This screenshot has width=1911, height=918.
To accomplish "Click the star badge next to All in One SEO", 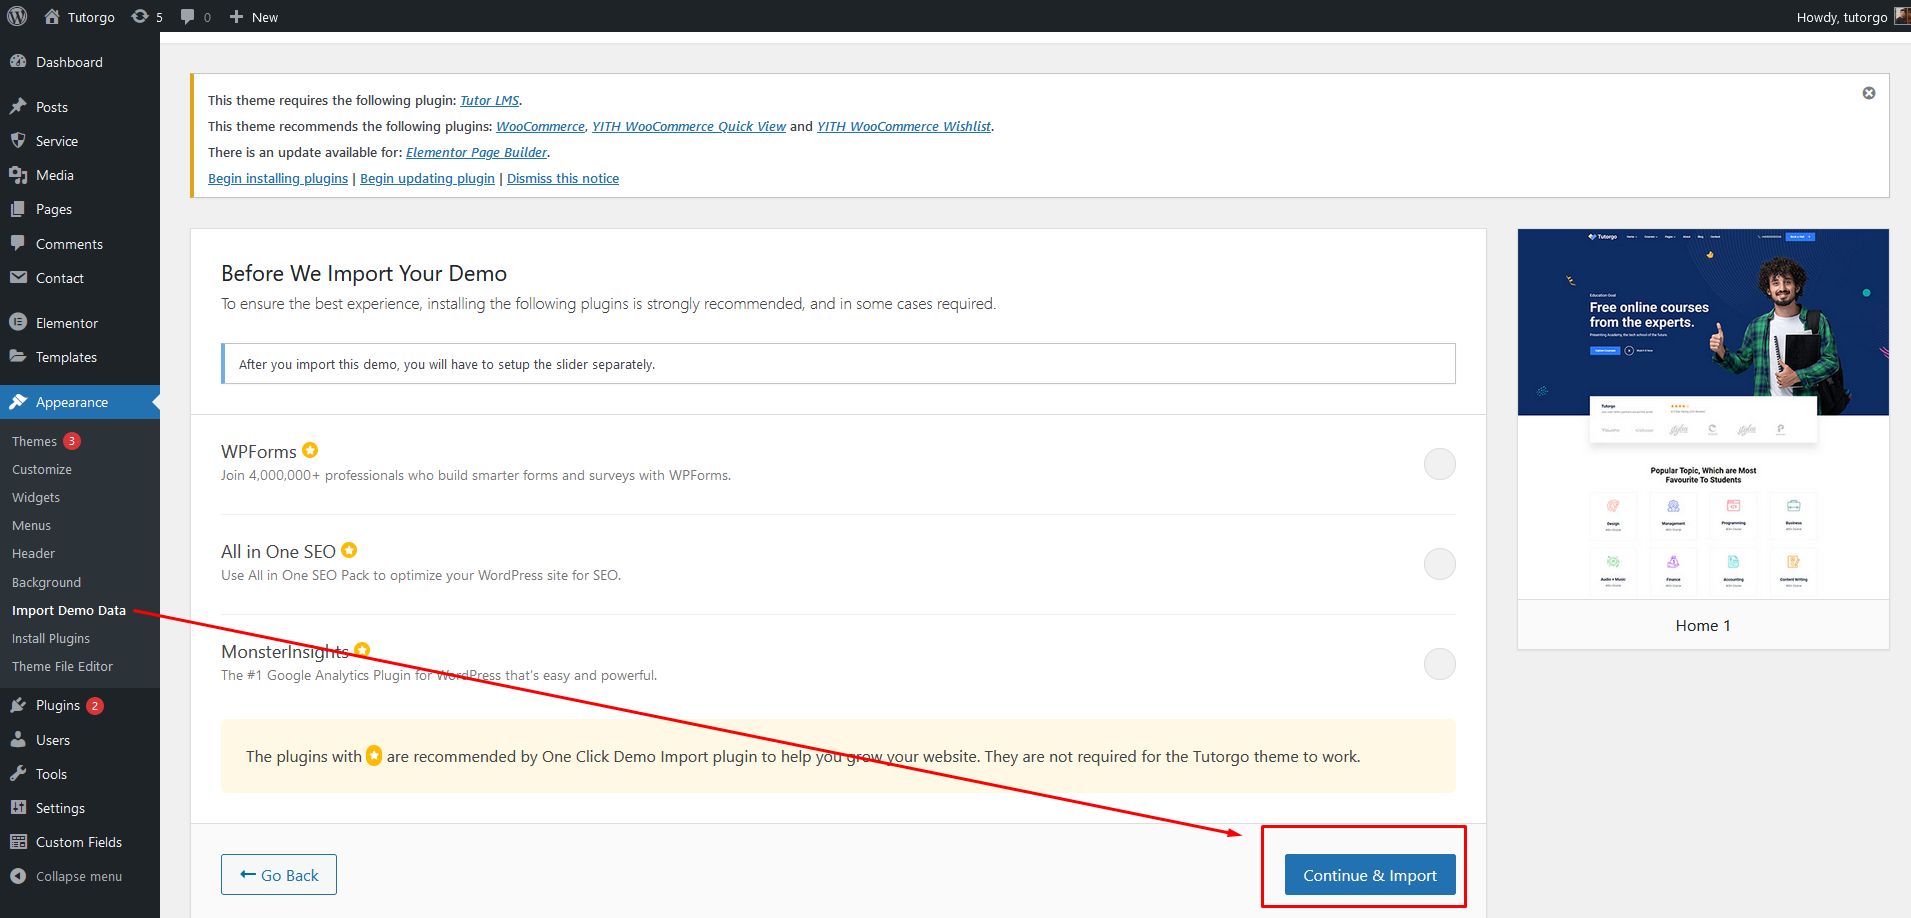I will (349, 550).
